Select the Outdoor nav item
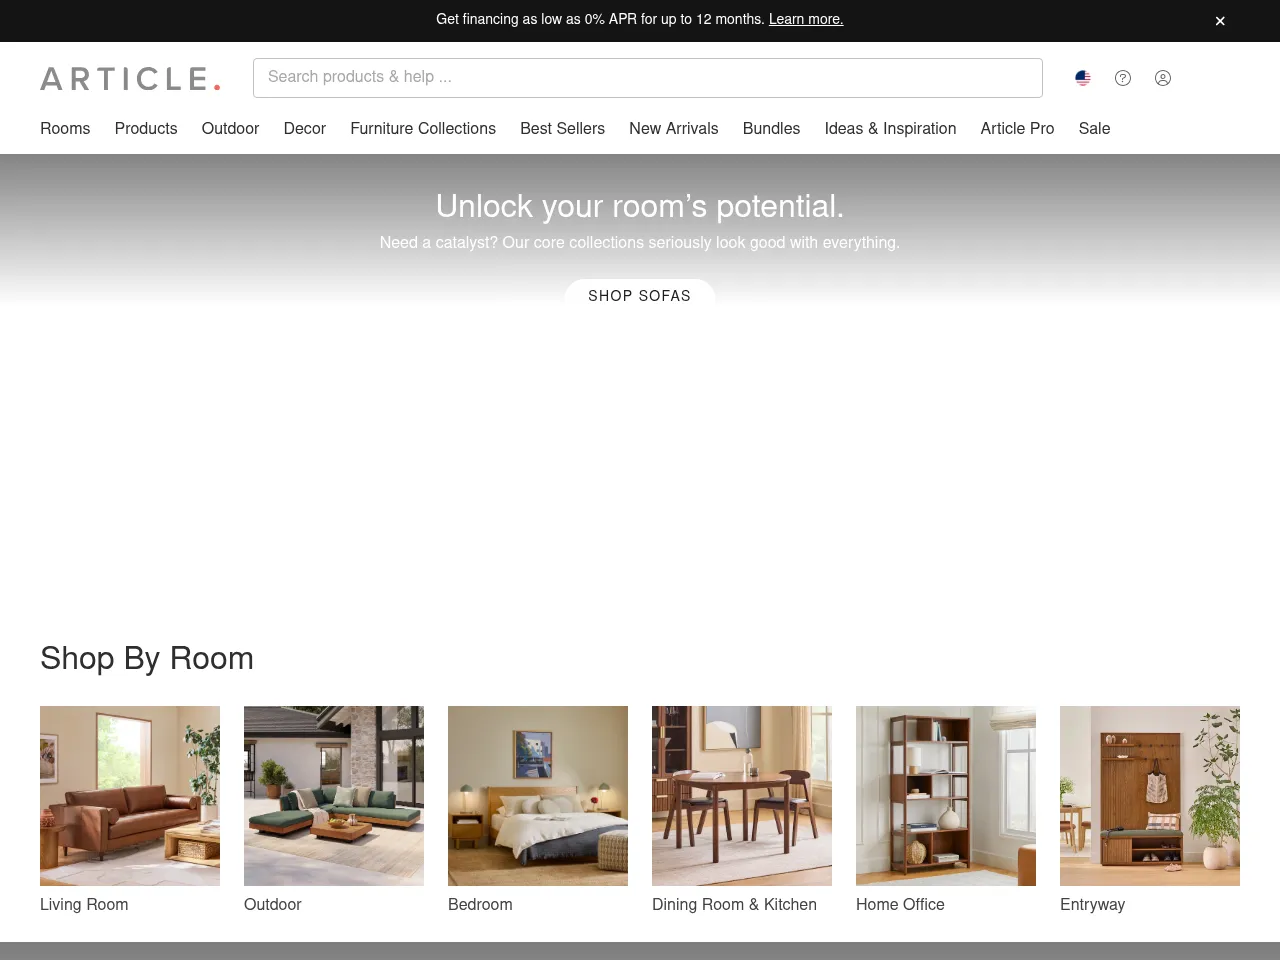 coord(230,129)
